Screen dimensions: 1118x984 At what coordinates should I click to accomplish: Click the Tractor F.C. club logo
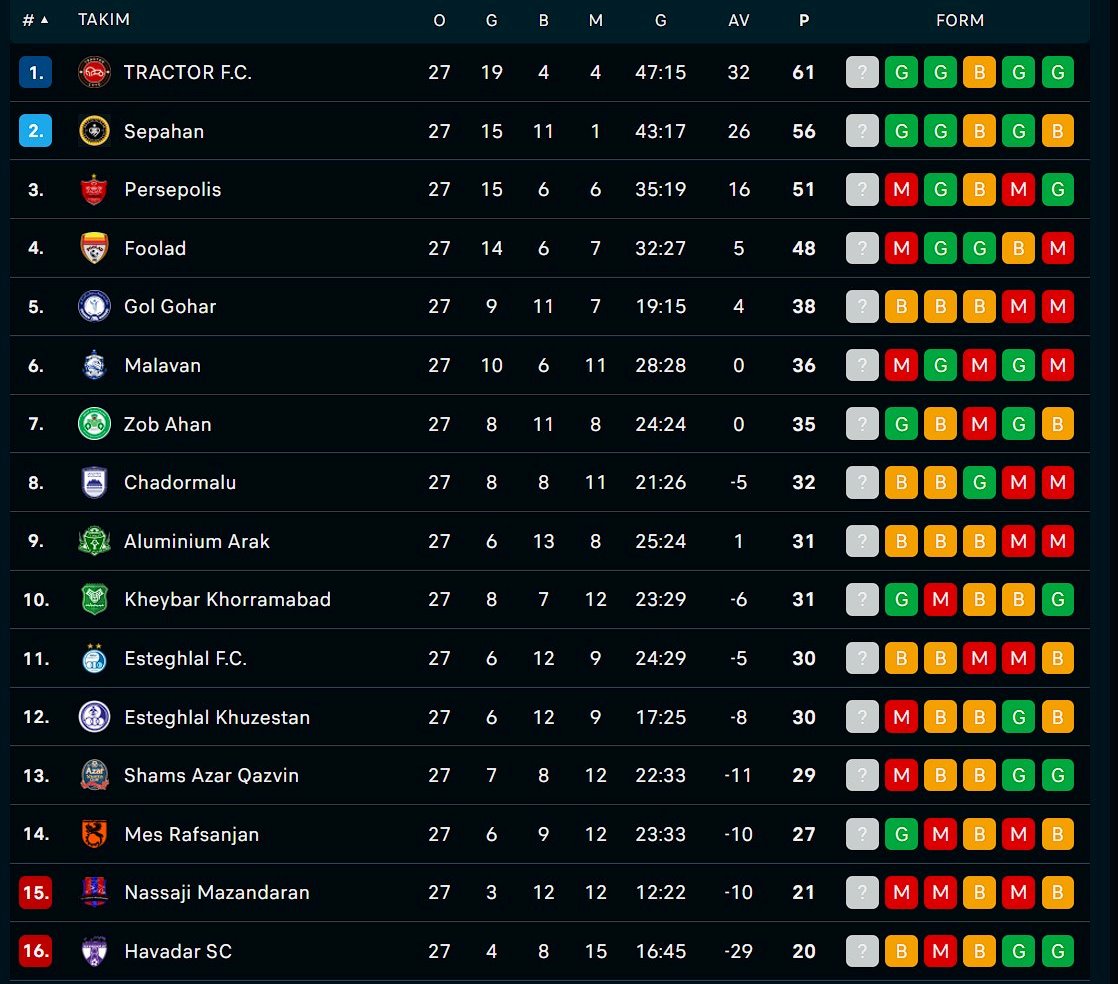(x=94, y=72)
